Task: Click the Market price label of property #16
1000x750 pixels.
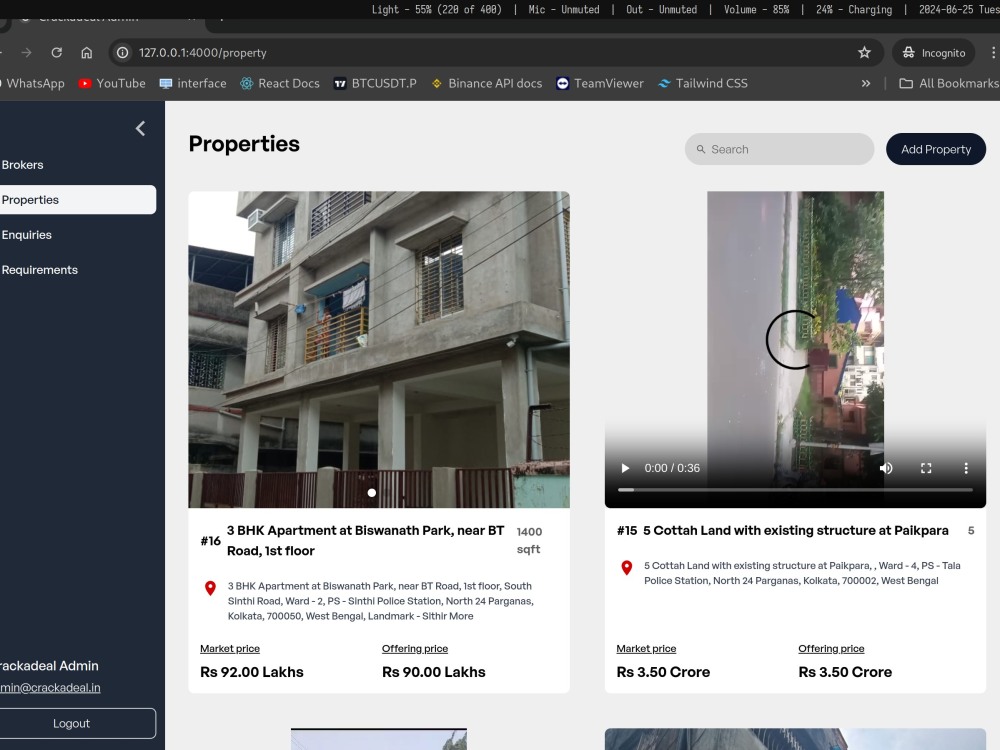Action: (230, 649)
